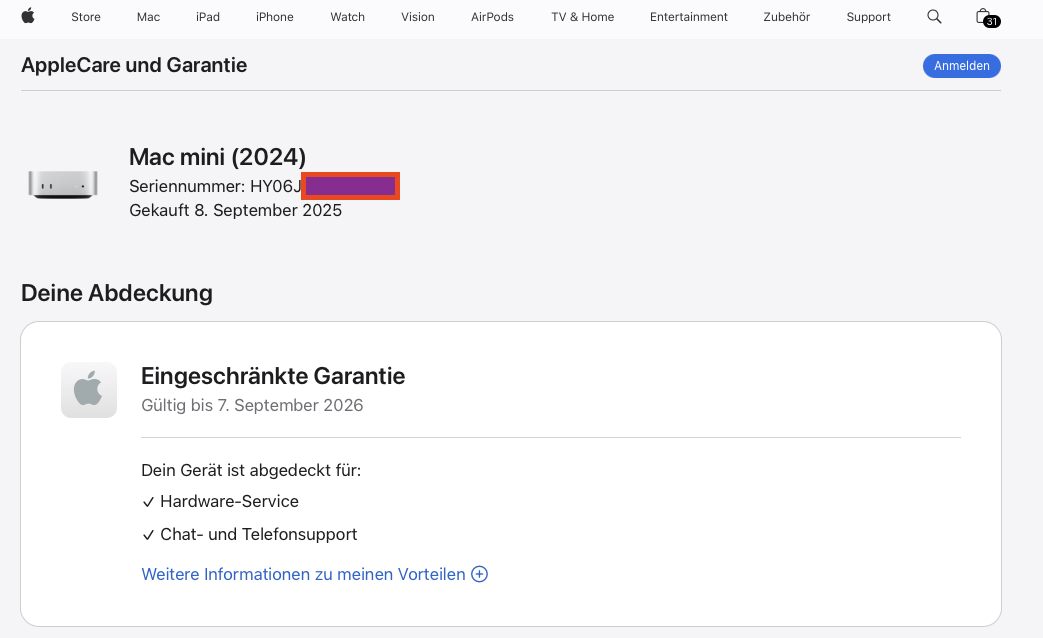Open Weitere Informationen zu meinen Vorteilen link

[x=303, y=574]
